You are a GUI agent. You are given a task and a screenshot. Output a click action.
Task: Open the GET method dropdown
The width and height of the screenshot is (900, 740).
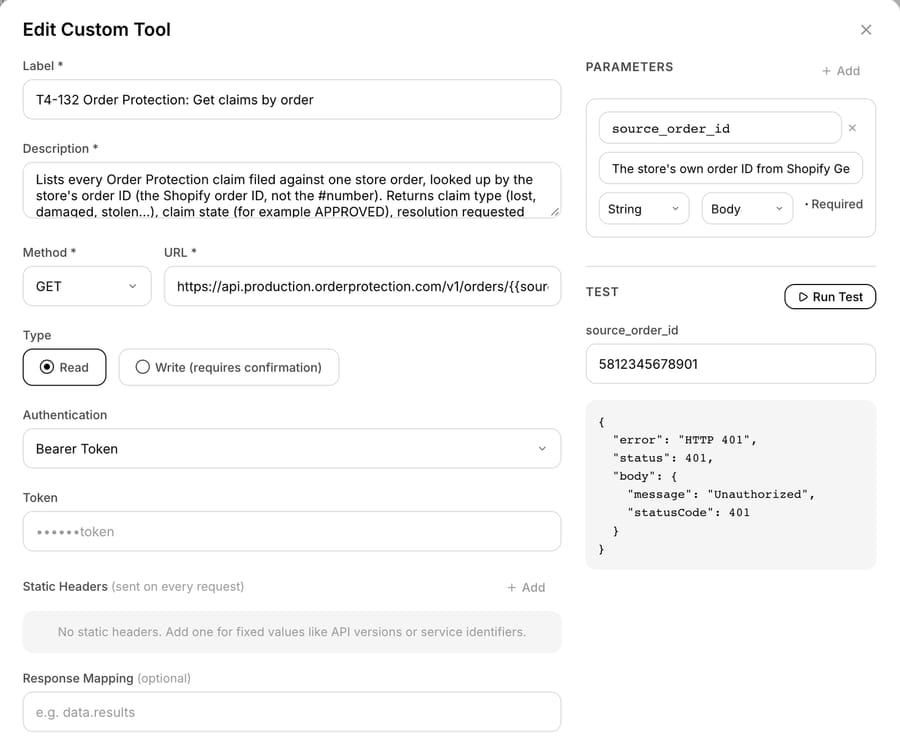(x=87, y=286)
